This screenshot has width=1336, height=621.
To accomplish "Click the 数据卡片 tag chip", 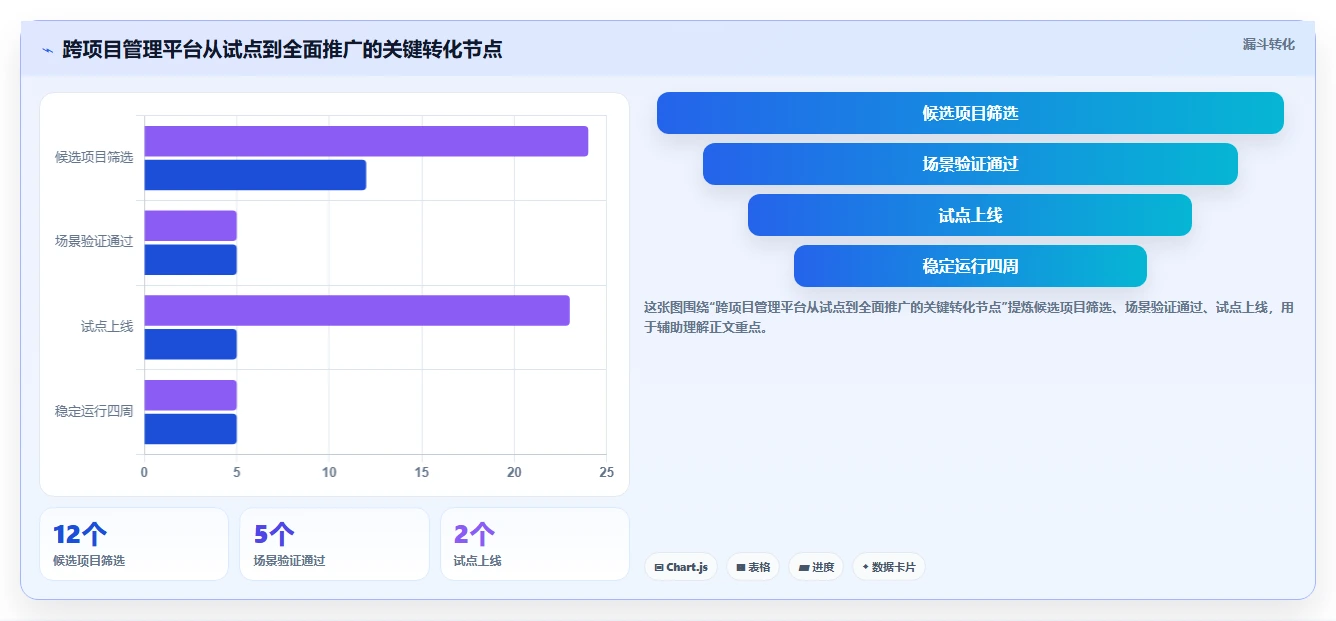I will [x=888, y=567].
